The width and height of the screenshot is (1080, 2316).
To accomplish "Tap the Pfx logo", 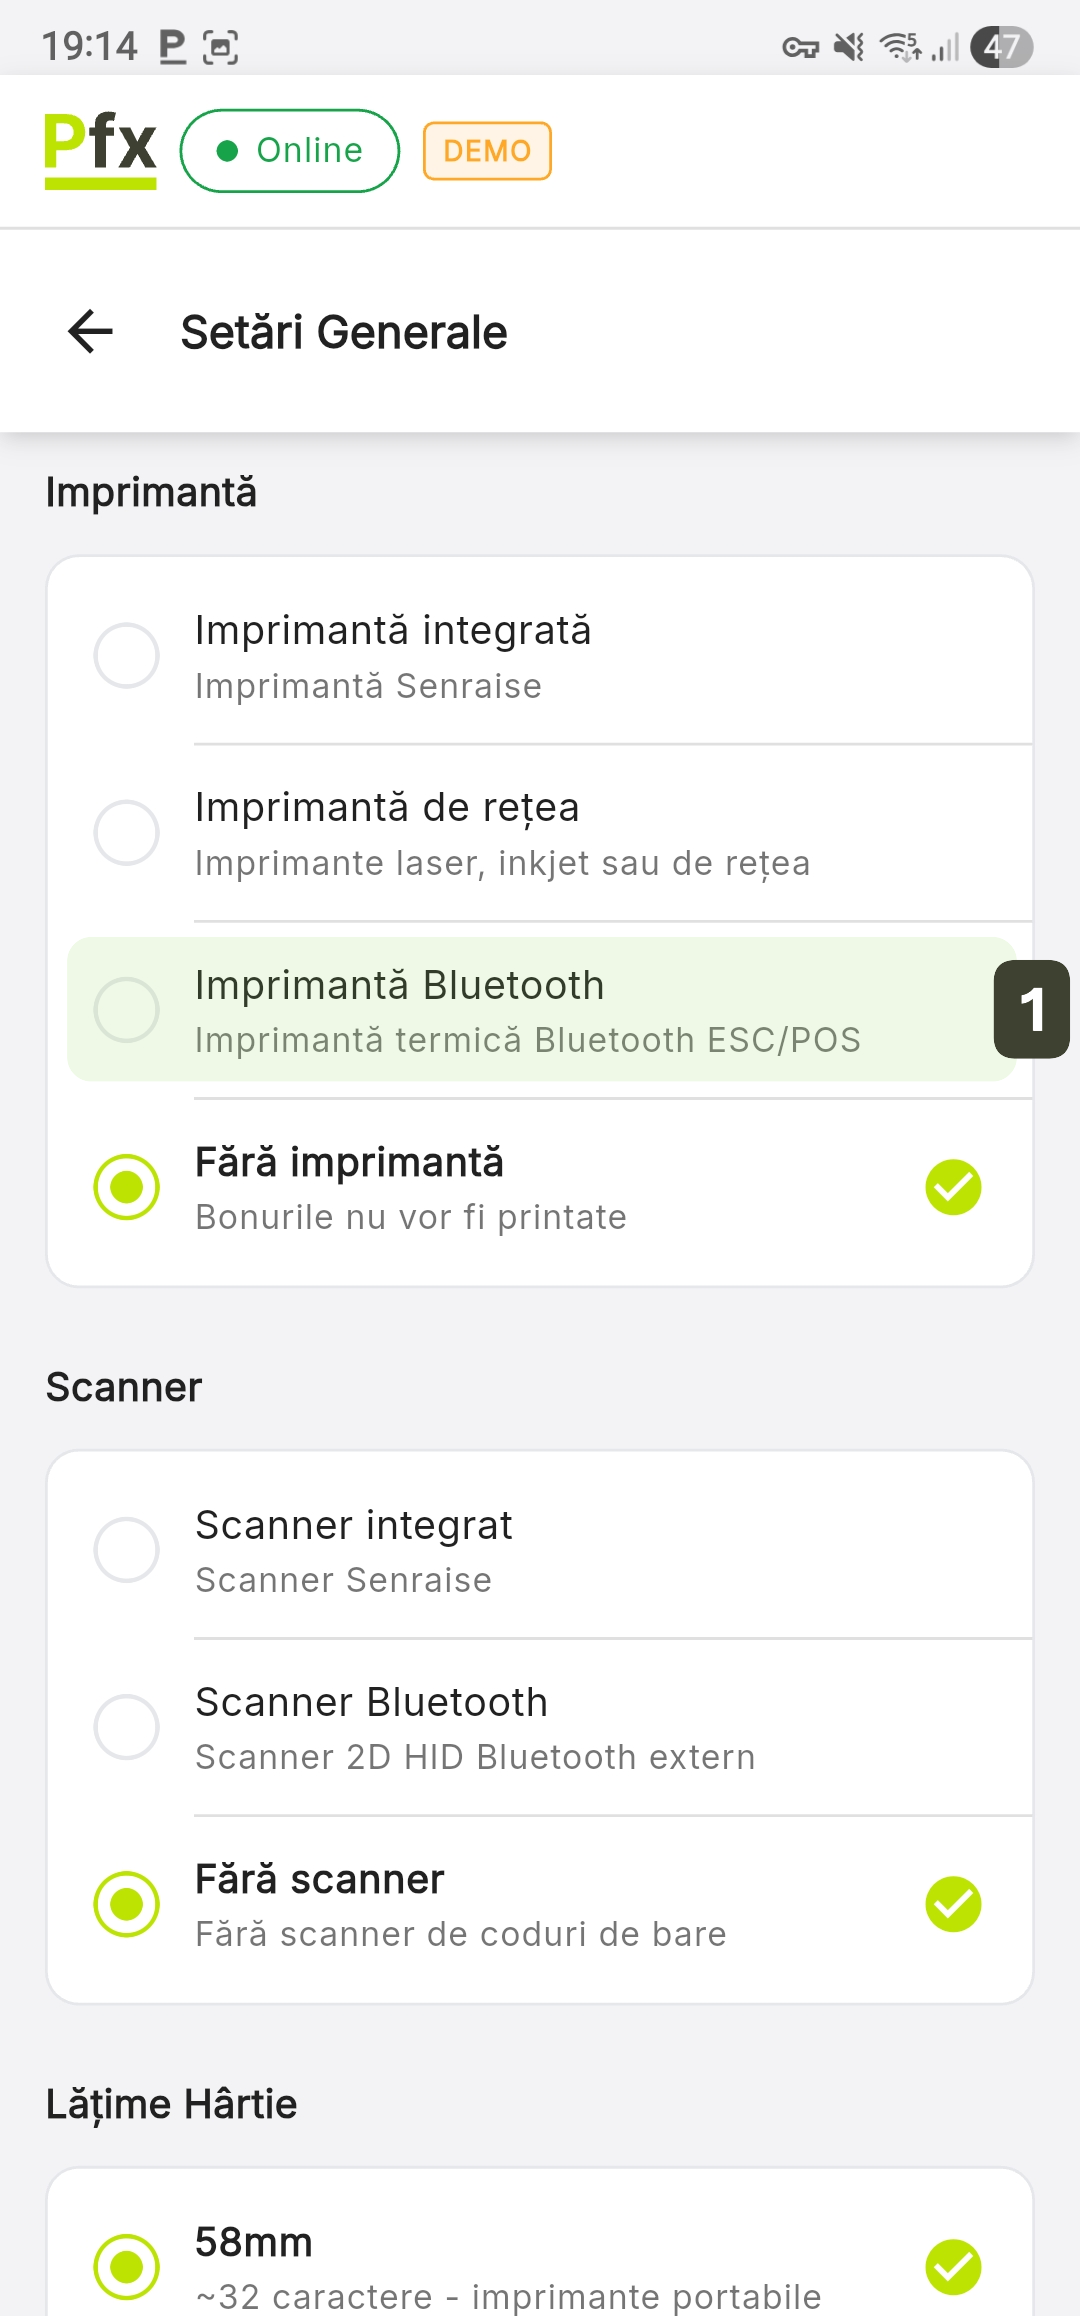I will 100,149.
